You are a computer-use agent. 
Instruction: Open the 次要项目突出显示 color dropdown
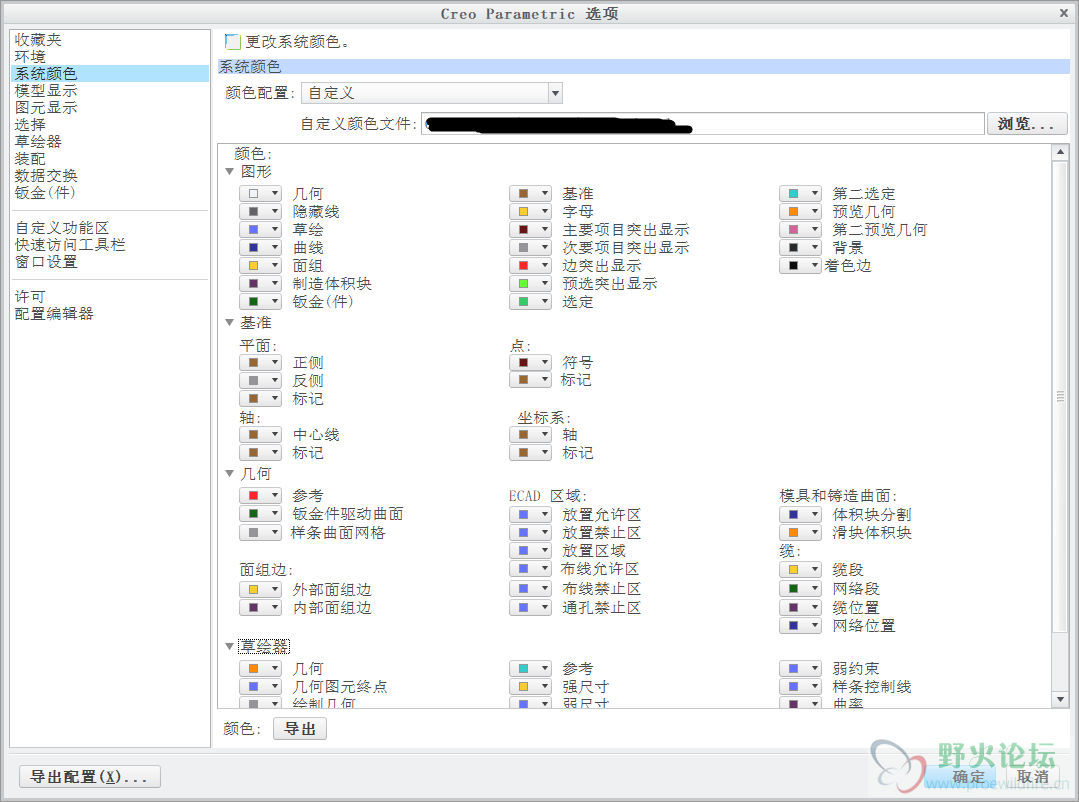(x=531, y=247)
